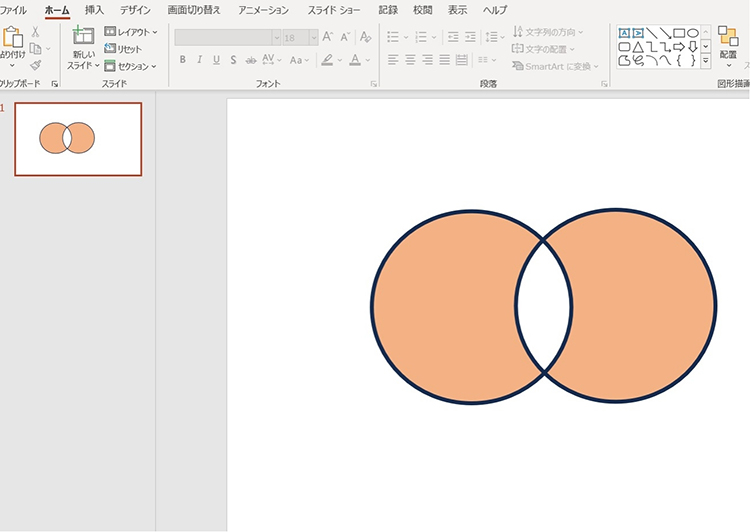
Task: Click the Cut scissors icon
Action: (36, 31)
